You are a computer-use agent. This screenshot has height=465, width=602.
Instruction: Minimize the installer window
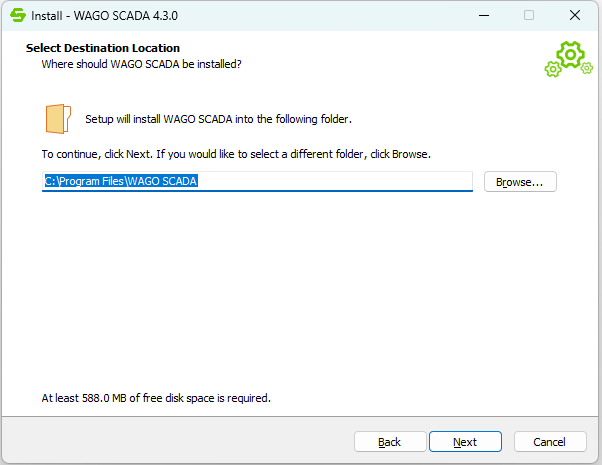pos(483,15)
